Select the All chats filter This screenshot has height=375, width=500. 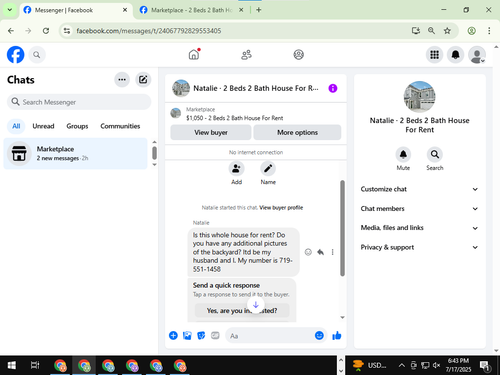pos(16,126)
